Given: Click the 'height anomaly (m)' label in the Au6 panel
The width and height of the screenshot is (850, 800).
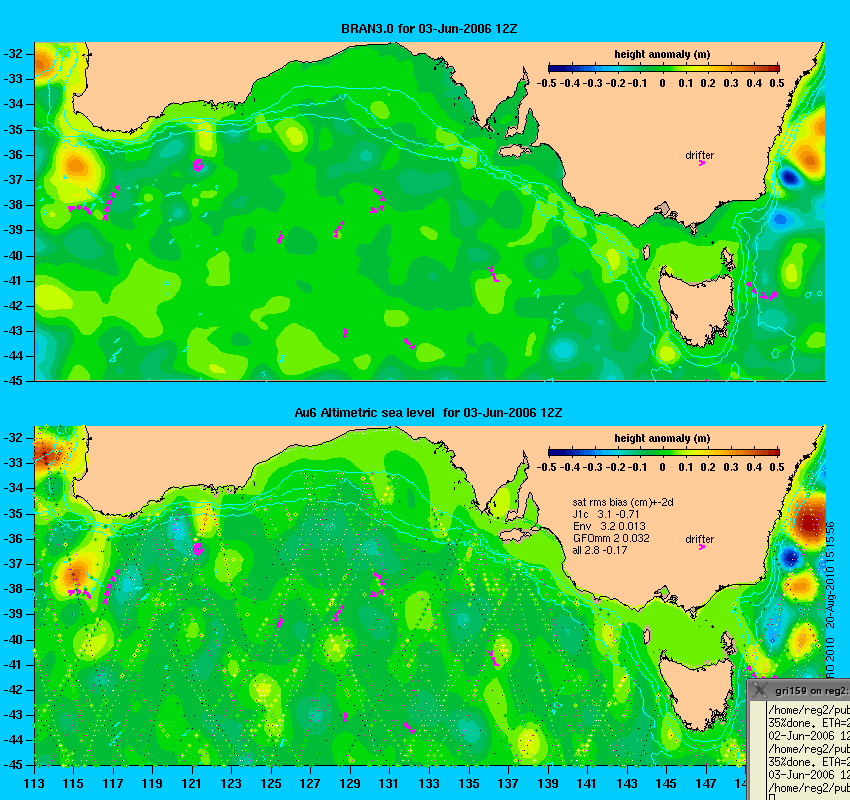Looking at the screenshot, I should click(662, 438).
